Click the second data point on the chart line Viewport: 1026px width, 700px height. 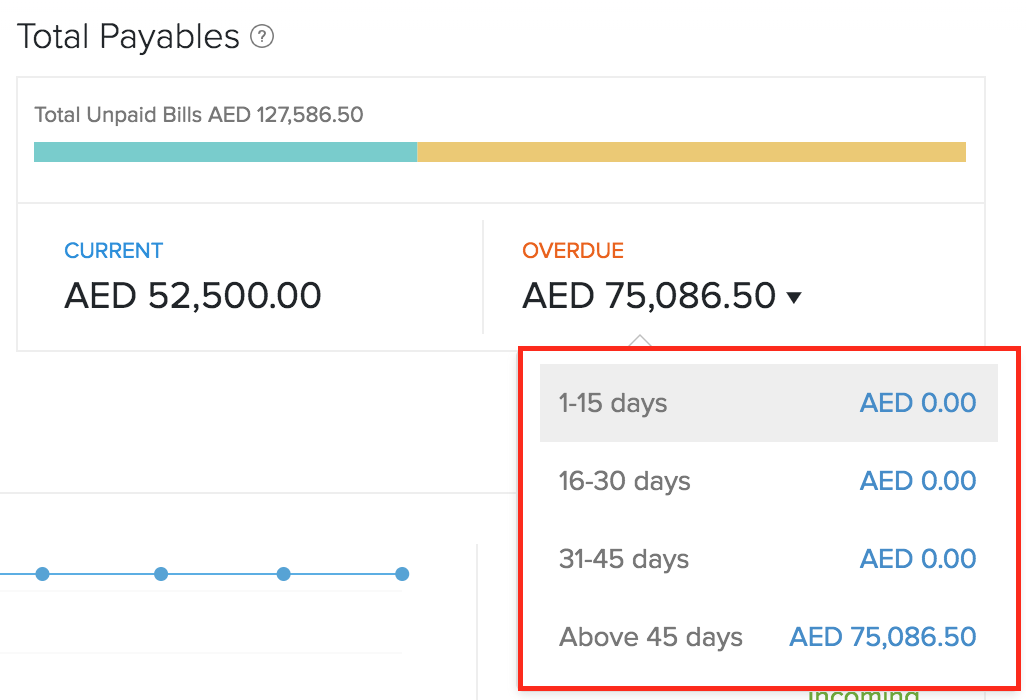pos(161,574)
